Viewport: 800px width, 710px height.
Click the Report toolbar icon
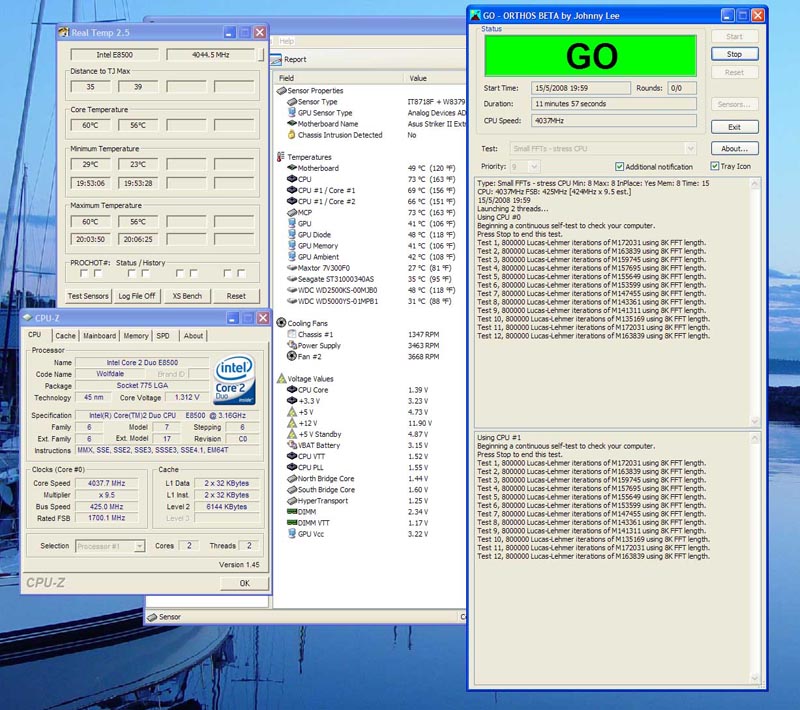click(276, 60)
